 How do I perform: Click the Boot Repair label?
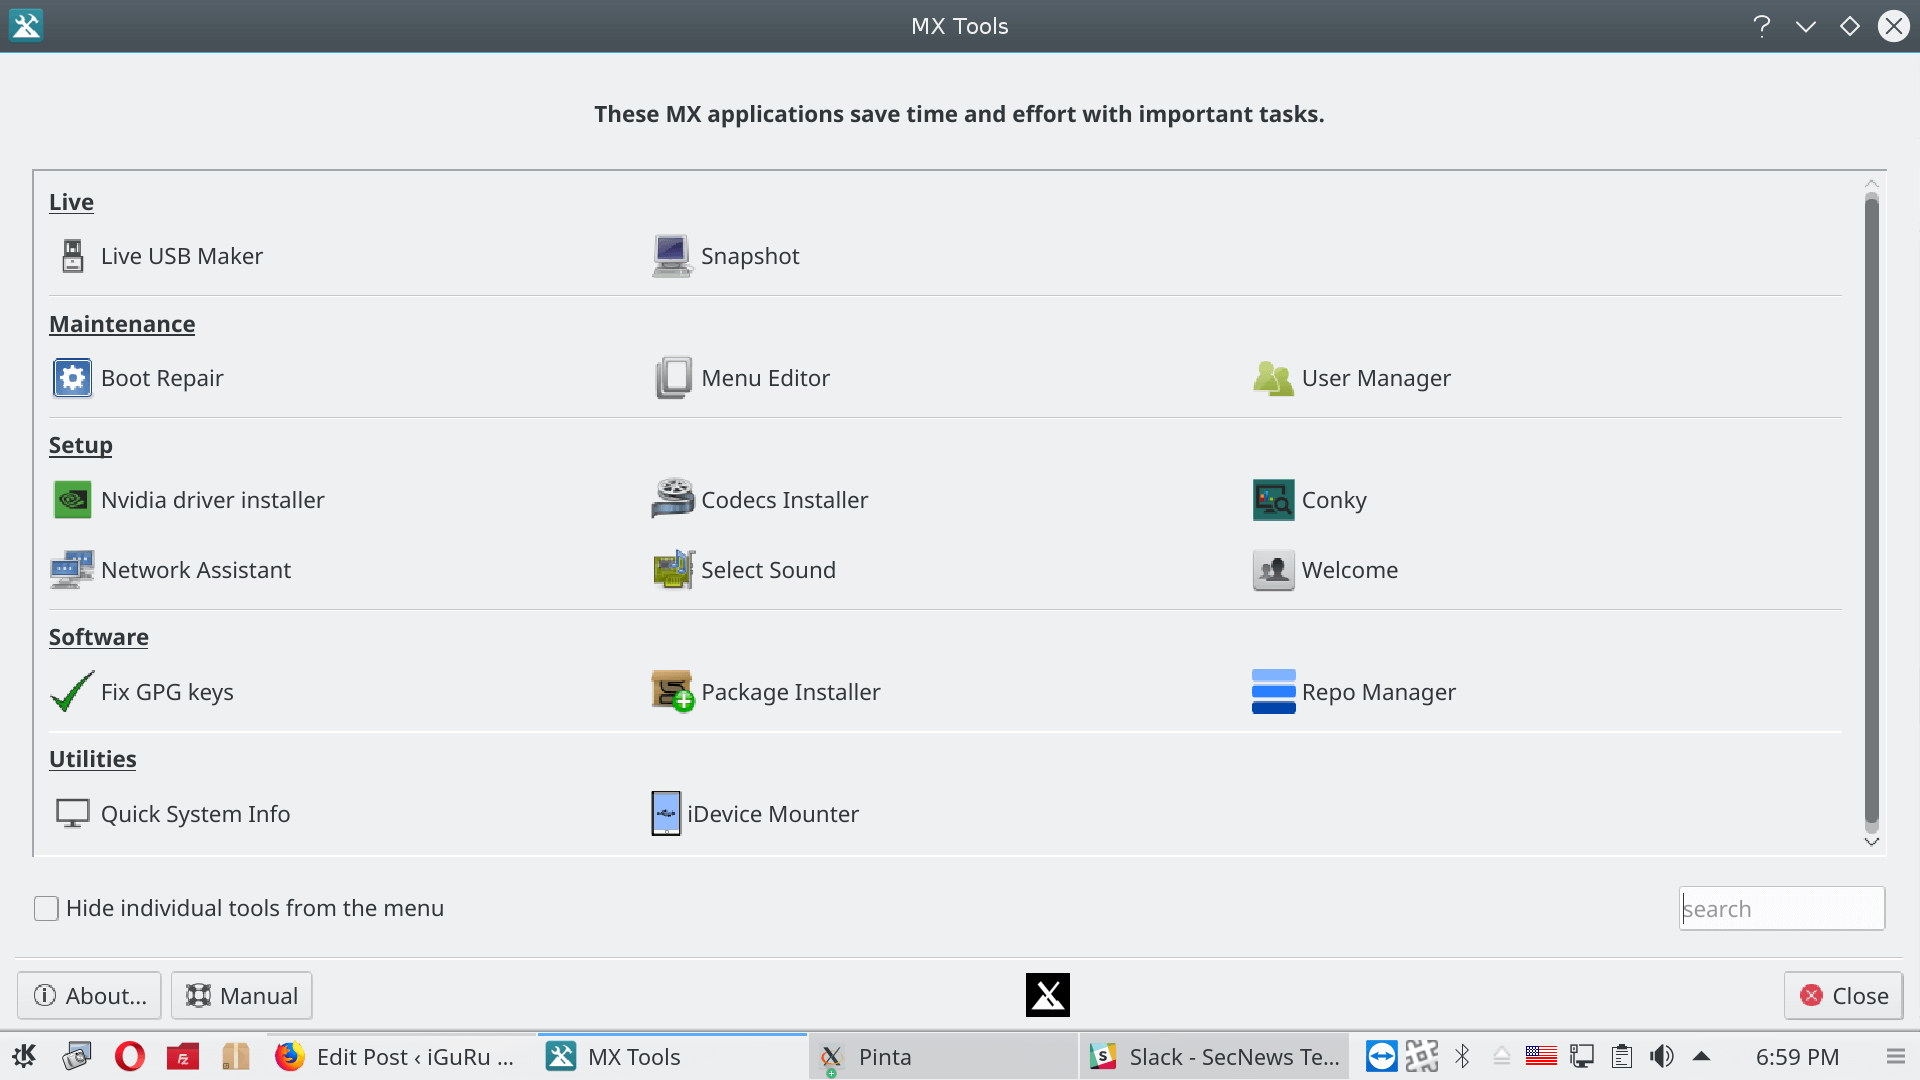click(x=162, y=378)
